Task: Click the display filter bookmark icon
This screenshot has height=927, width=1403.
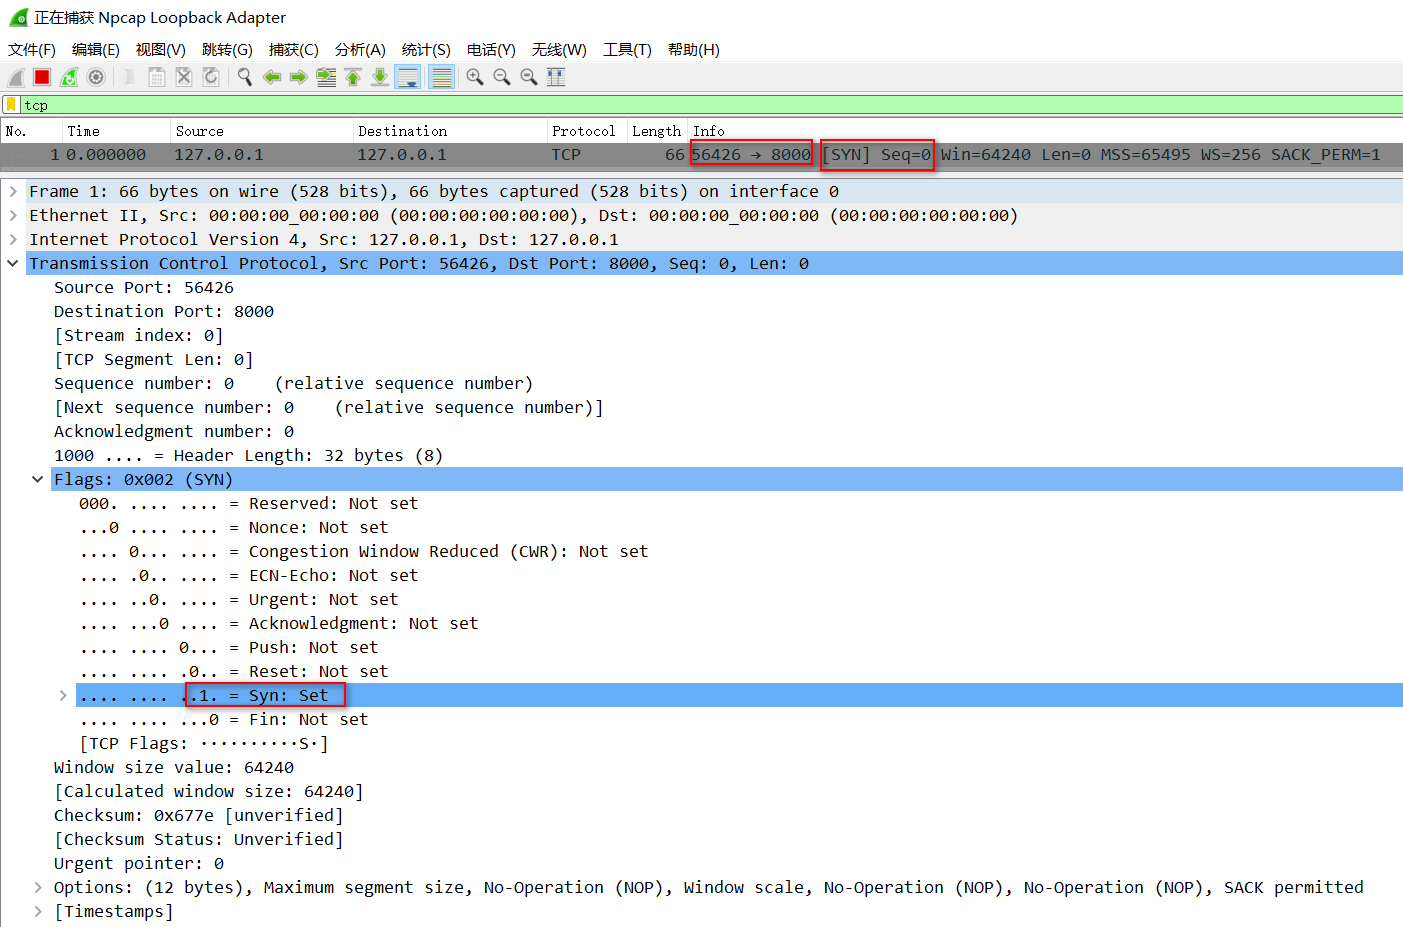Action: [11, 105]
